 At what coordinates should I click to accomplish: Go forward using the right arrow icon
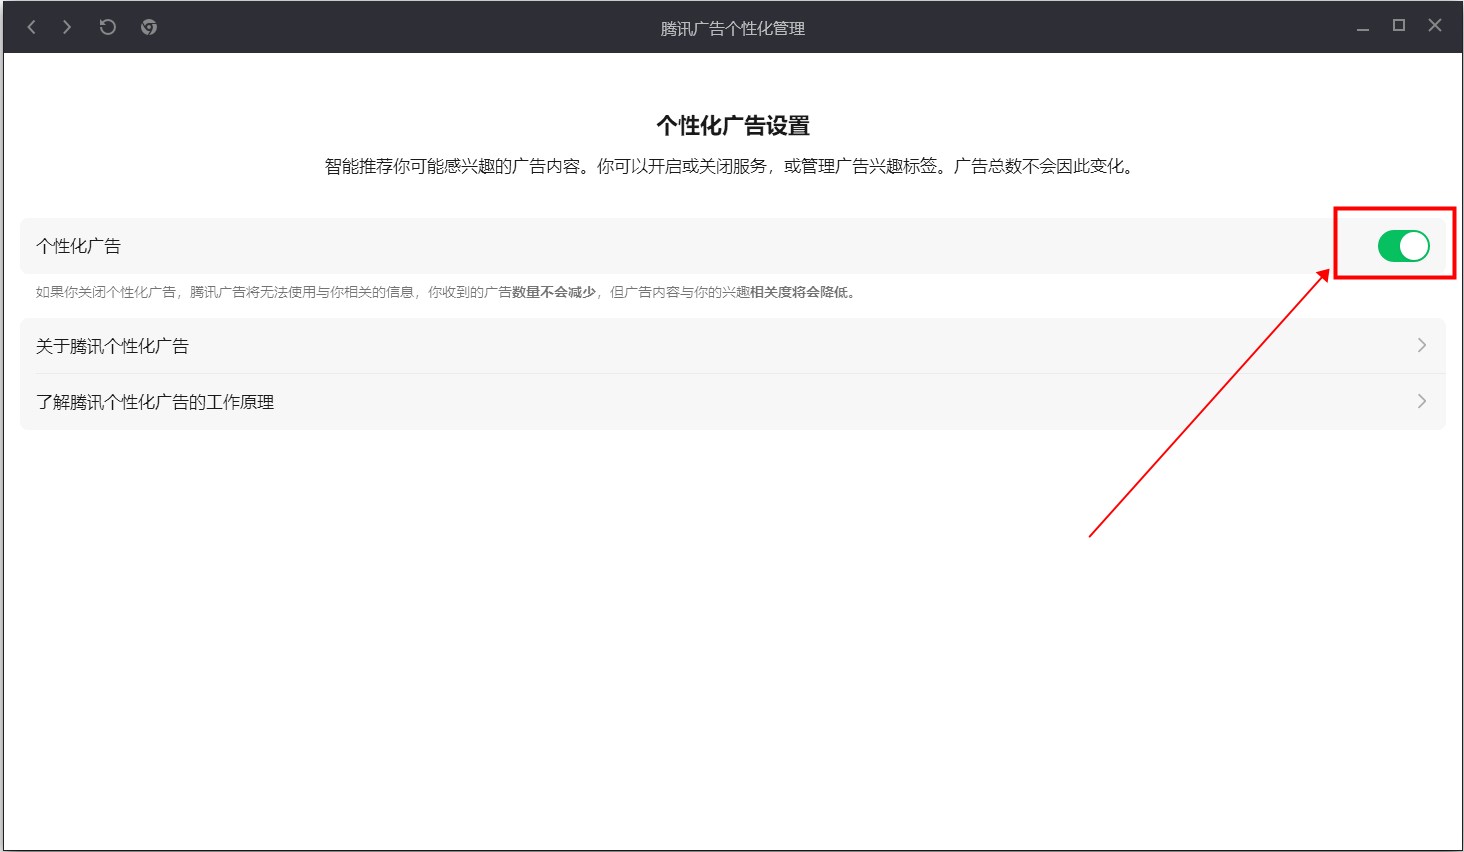pos(67,27)
